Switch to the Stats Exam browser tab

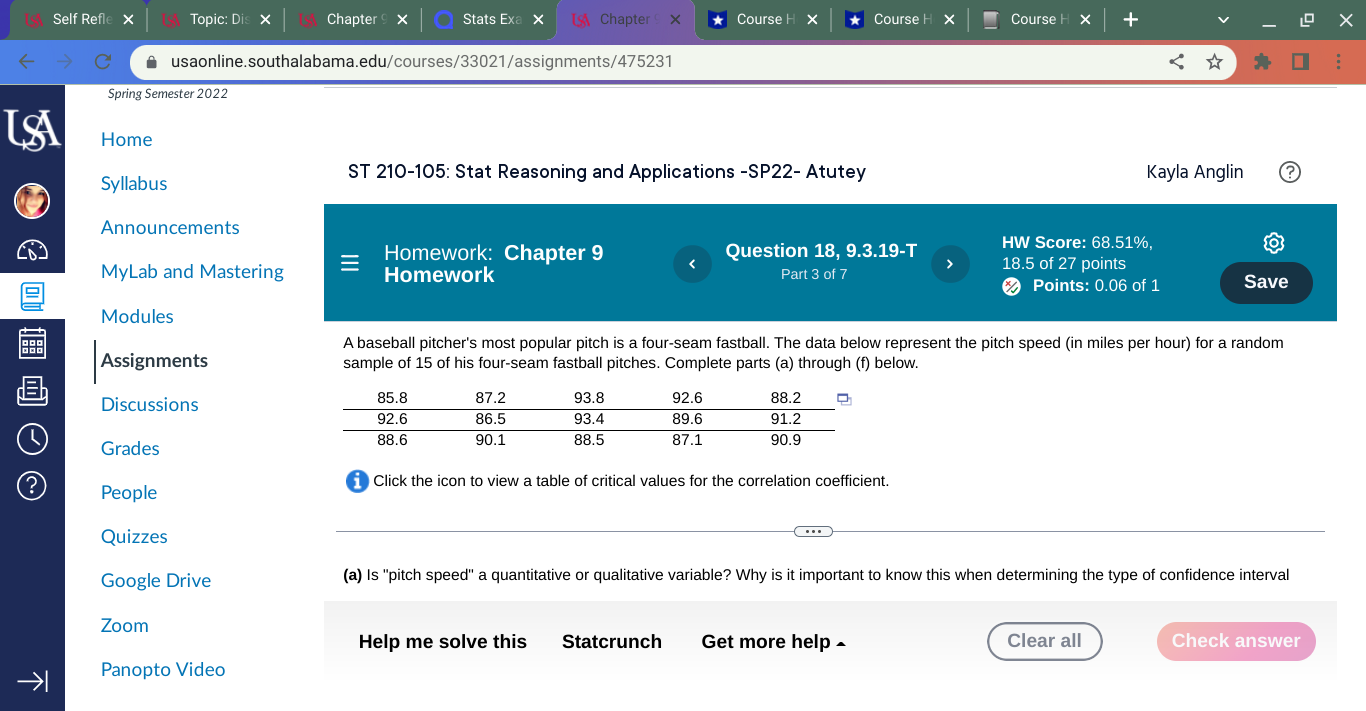(490, 18)
